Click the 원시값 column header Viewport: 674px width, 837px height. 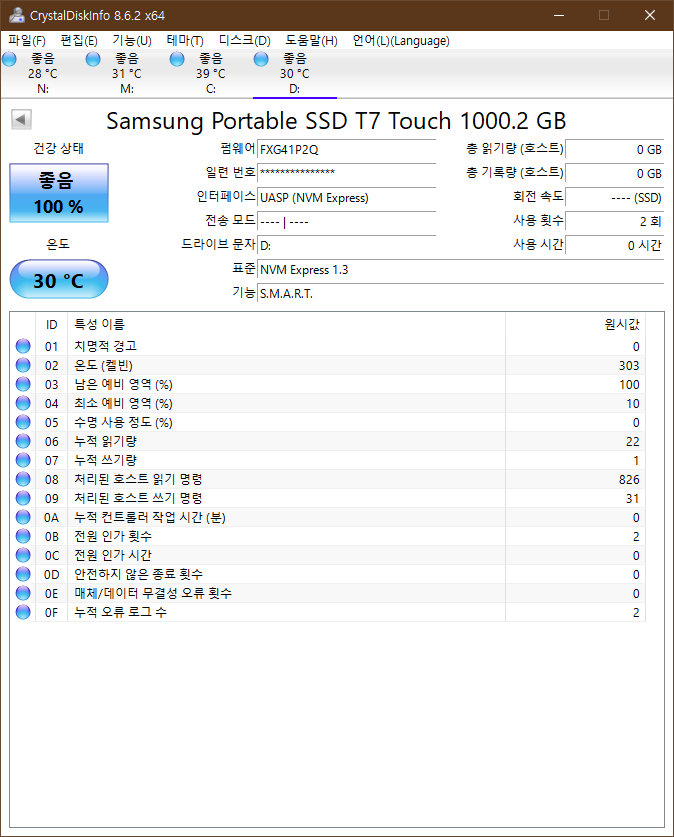(575, 325)
